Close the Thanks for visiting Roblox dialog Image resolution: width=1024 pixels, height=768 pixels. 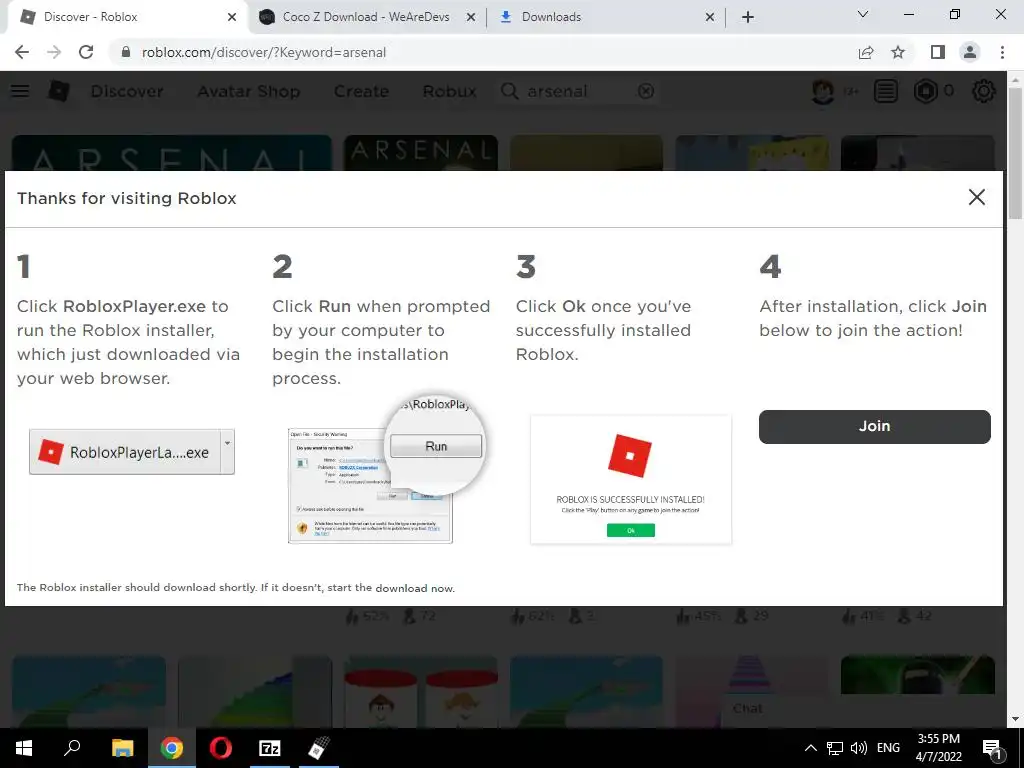pos(976,197)
